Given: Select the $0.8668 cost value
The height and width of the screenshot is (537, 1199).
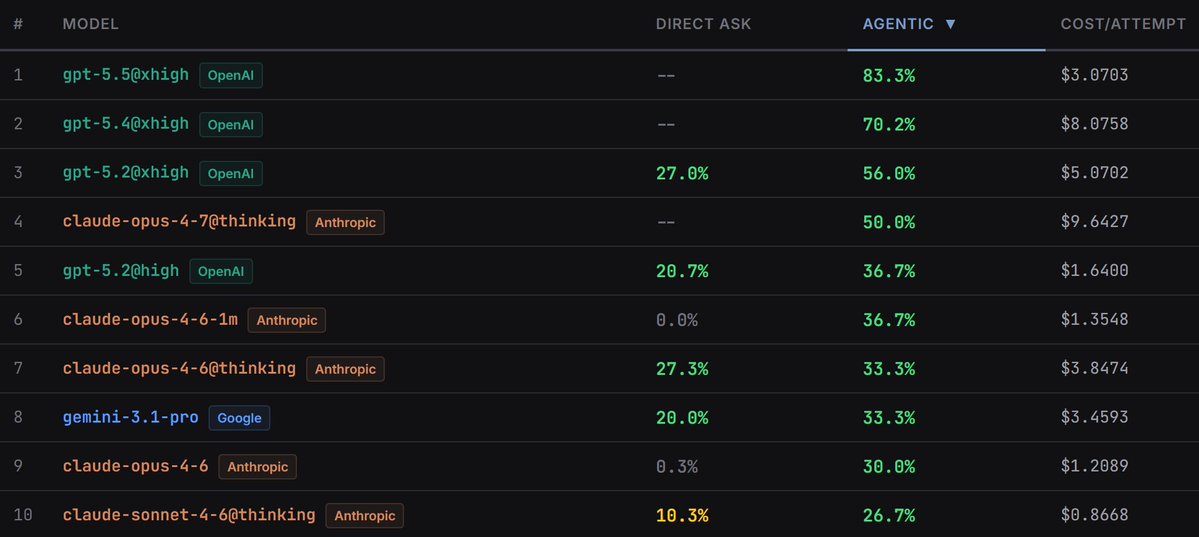Looking at the screenshot, I should pos(1094,516).
